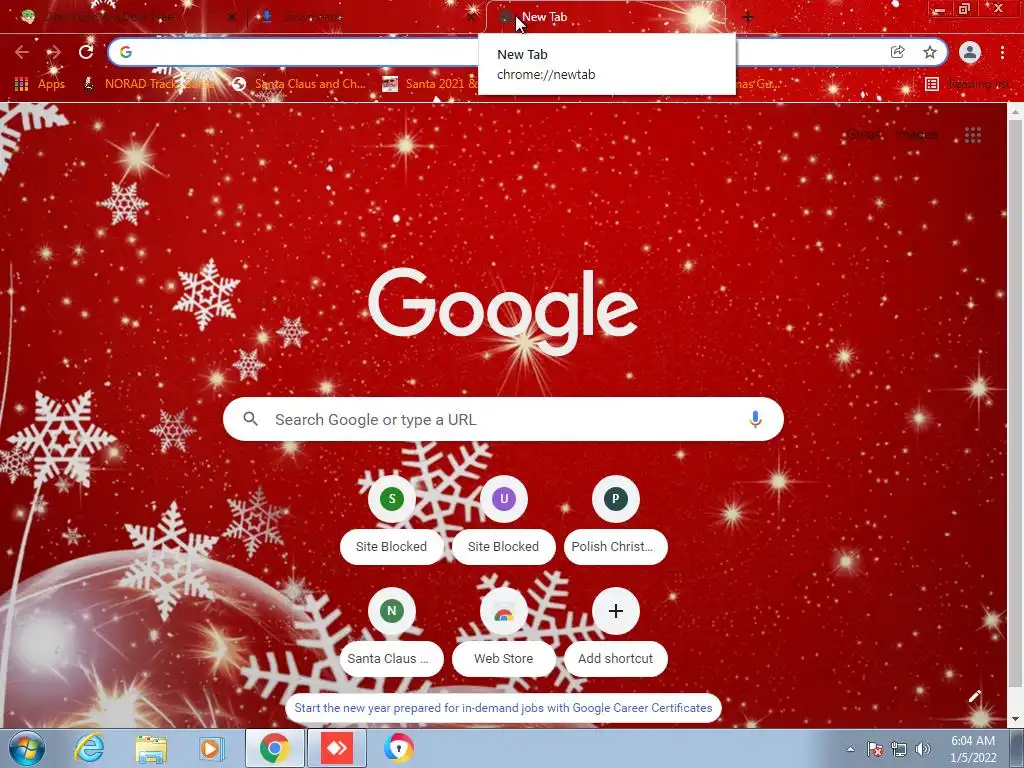Select the New Tab tab
The image size is (1024, 768).
(604, 17)
